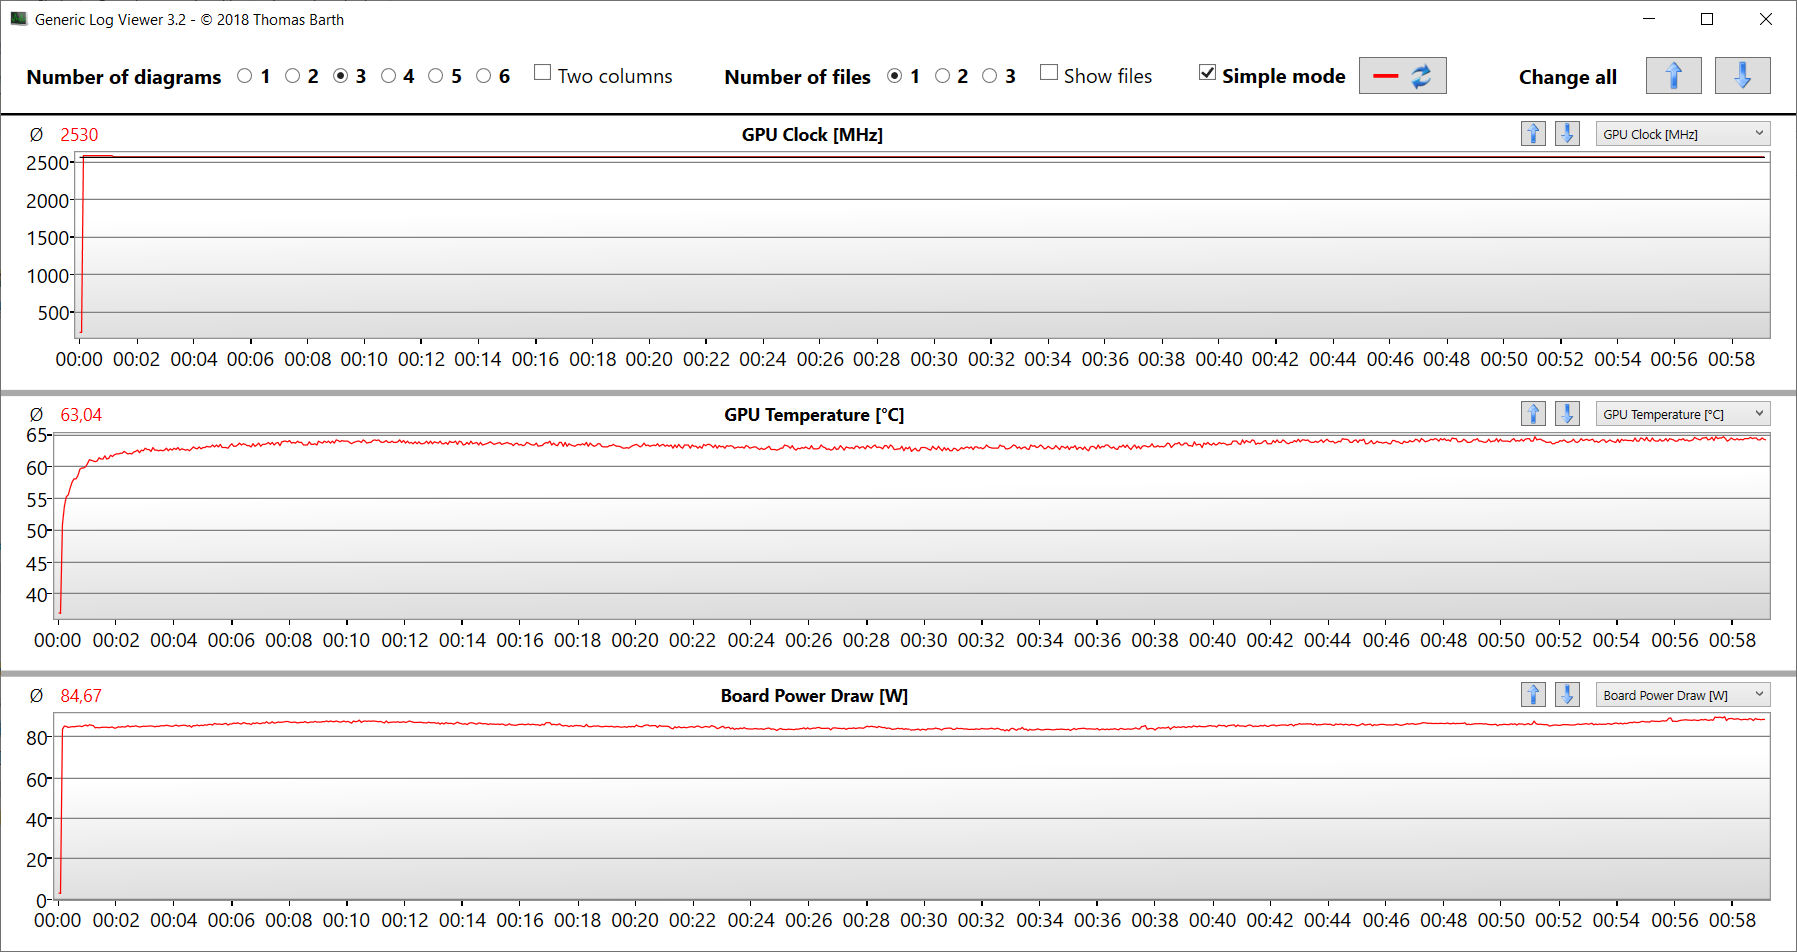Select 6 for Number of diagrams
1797x952 pixels.
click(x=484, y=76)
